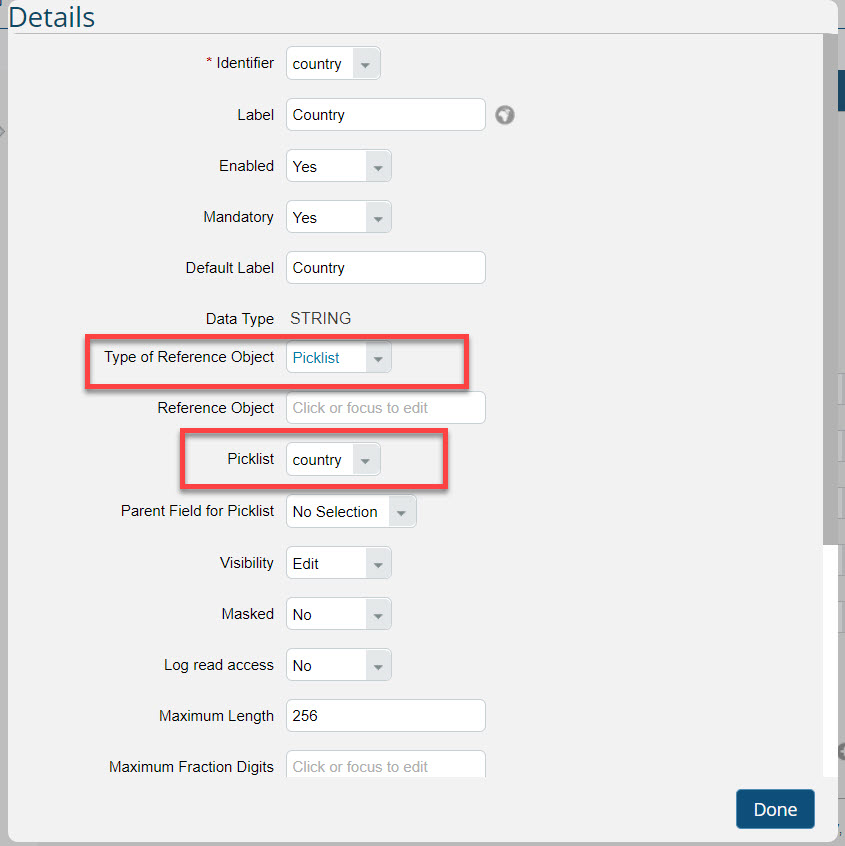The height and width of the screenshot is (846, 845).
Task: Focus the Maximum Fraction Digits field
Action: pyautogui.click(x=386, y=764)
